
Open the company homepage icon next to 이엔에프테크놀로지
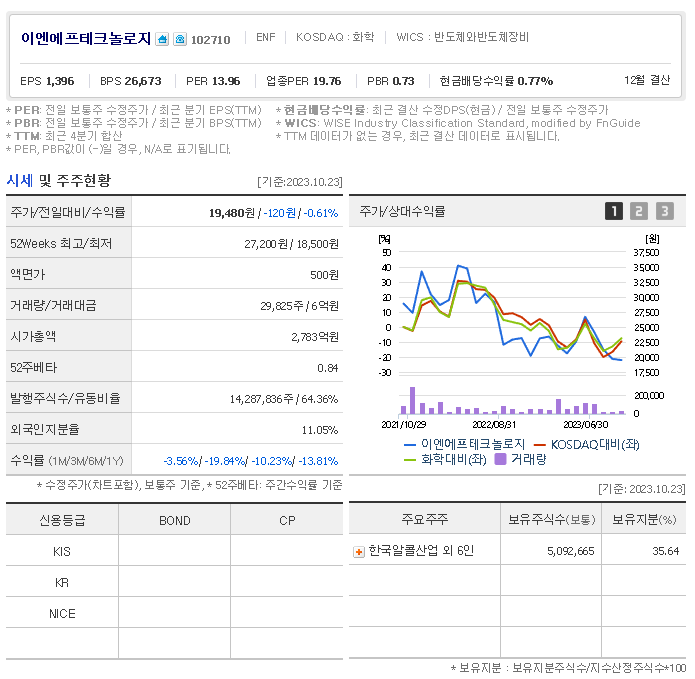[162, 39]
